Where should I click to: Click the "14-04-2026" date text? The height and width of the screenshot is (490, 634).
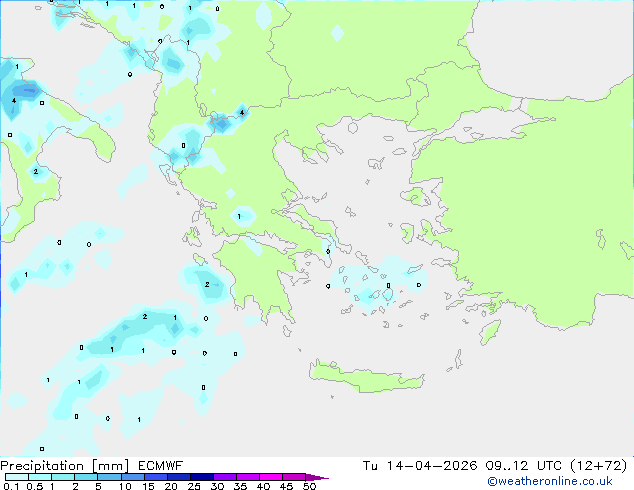tap(431, 466)
